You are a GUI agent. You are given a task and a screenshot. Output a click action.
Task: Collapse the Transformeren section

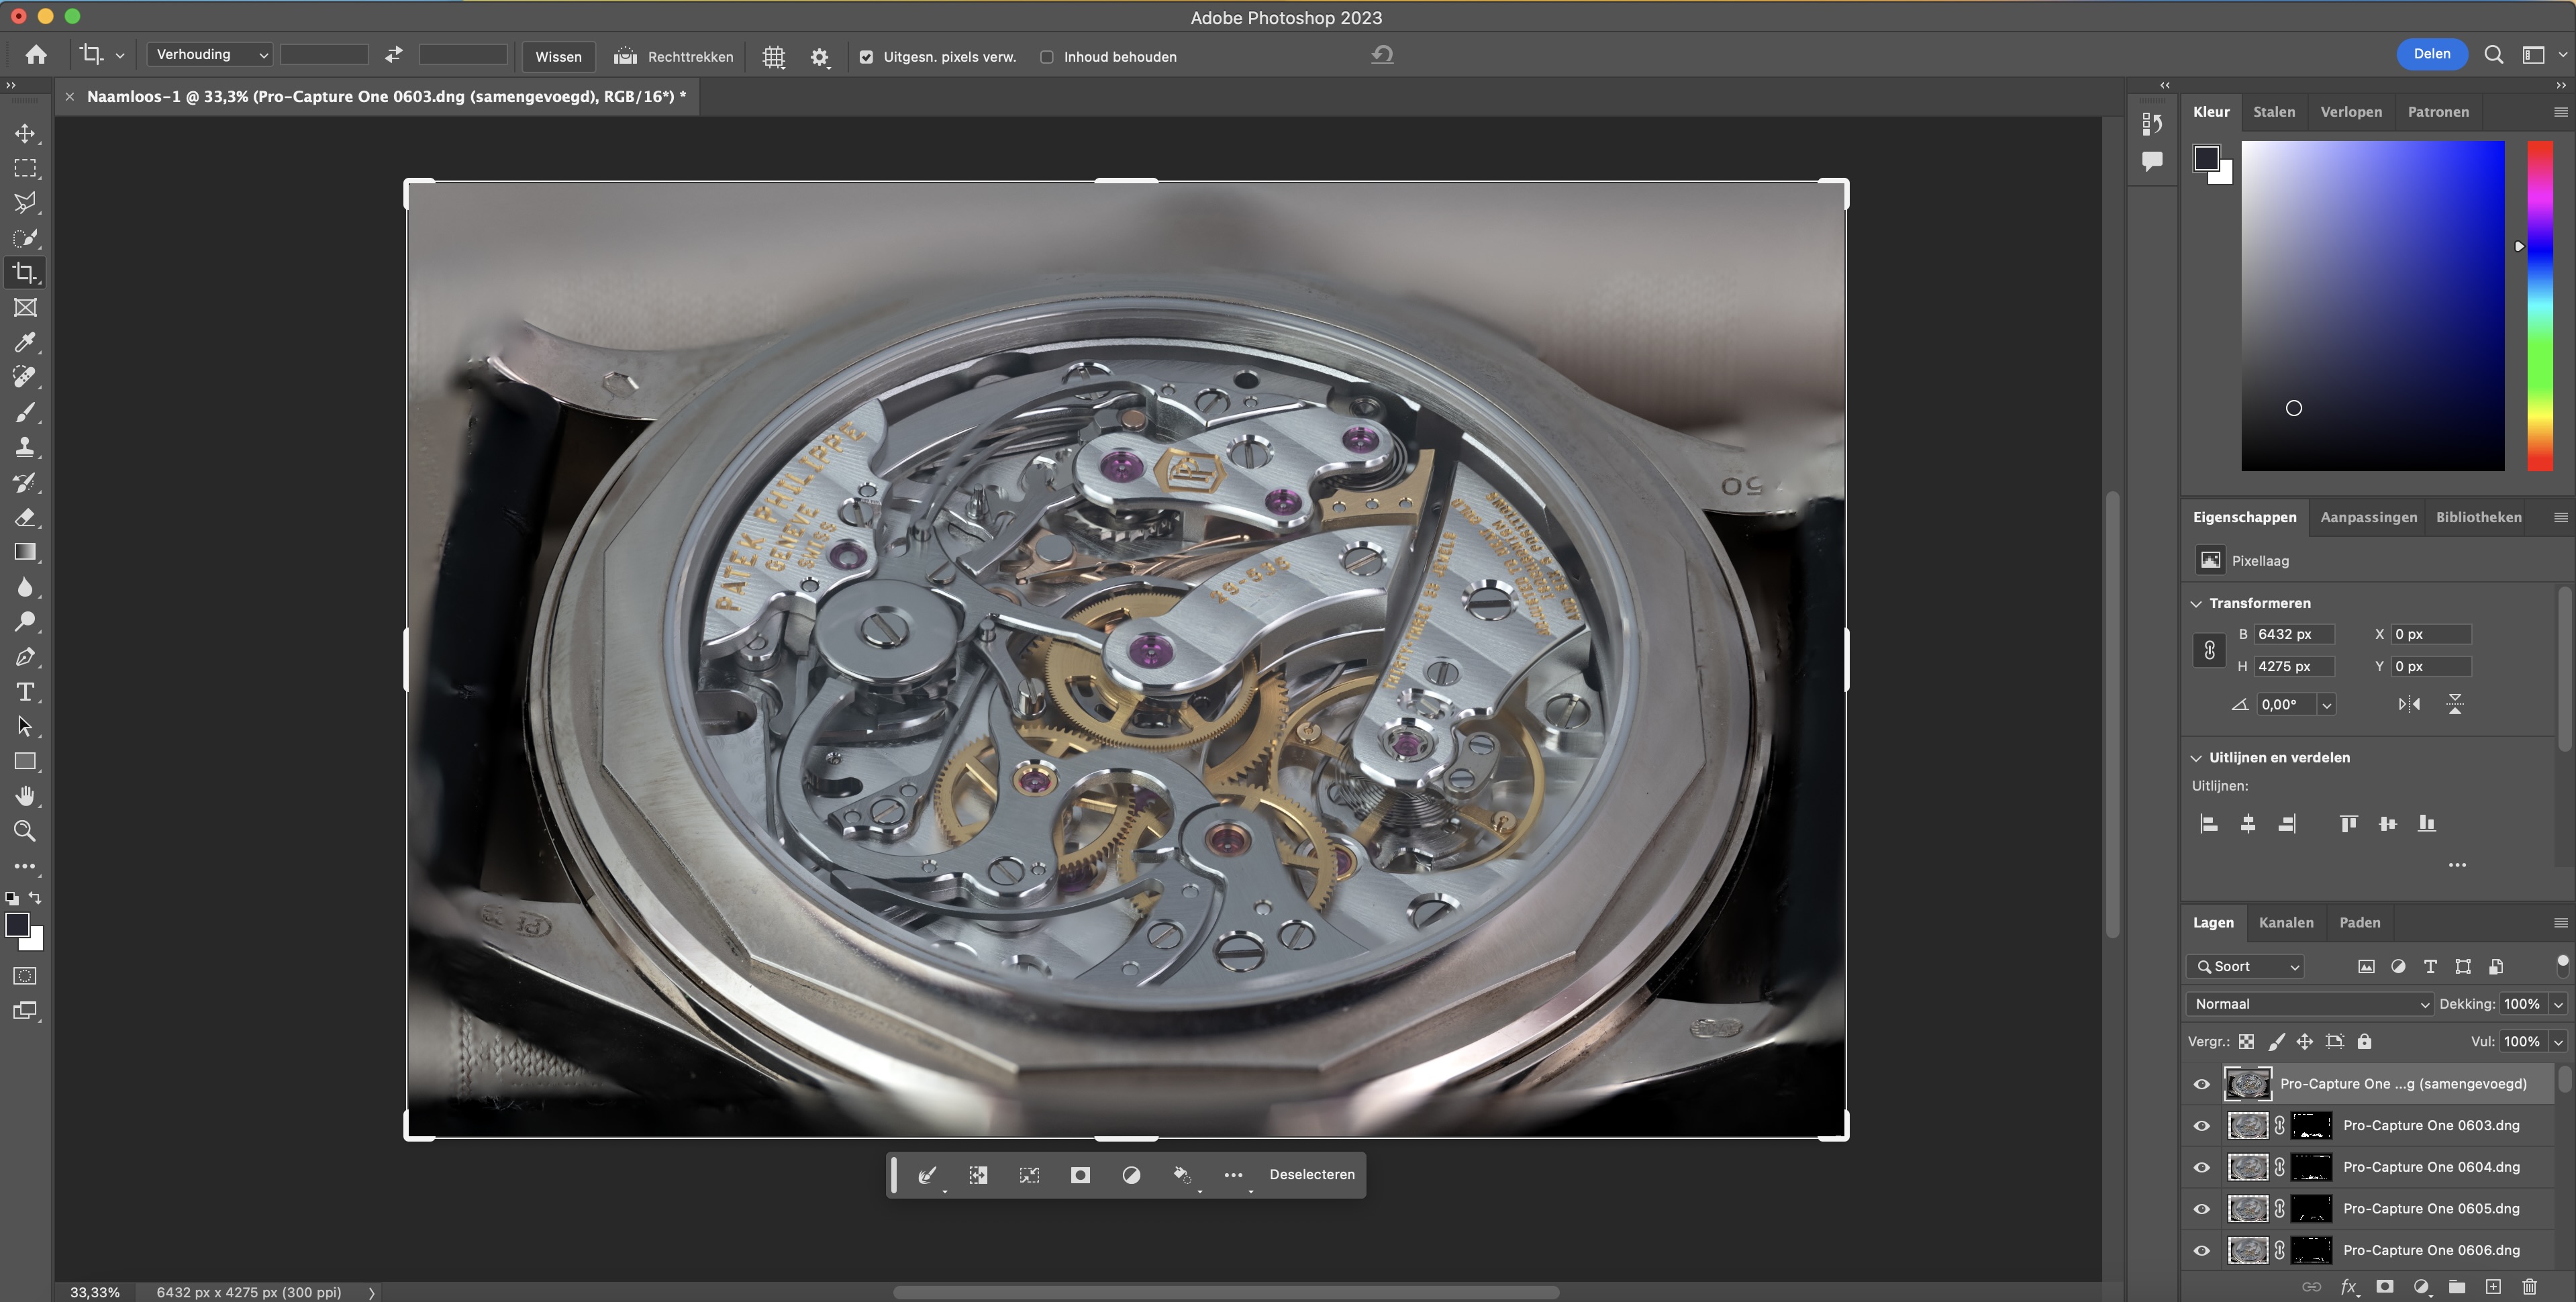click(x=2196, y=604)
